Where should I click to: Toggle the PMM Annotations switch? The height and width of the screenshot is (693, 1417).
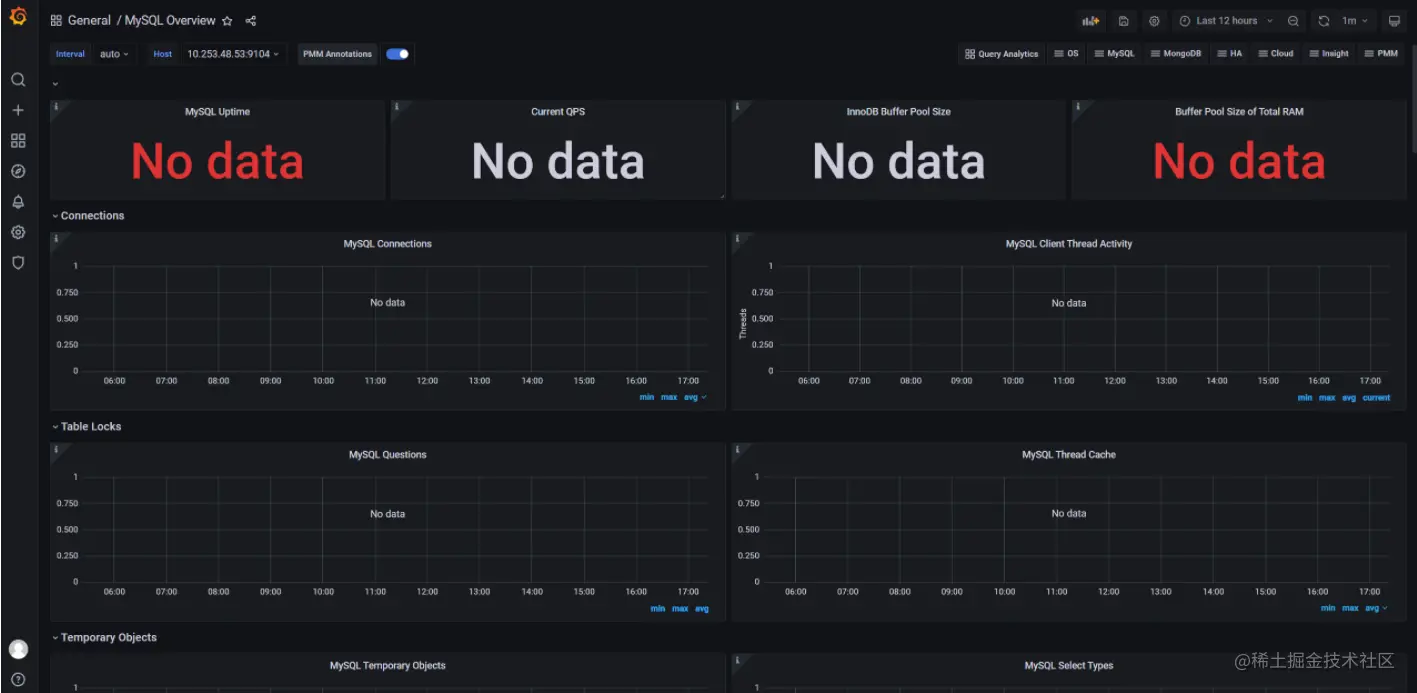pos(397,54)
